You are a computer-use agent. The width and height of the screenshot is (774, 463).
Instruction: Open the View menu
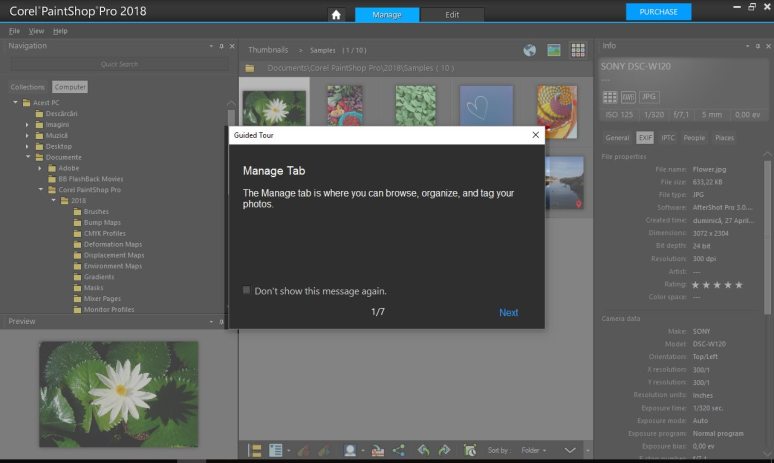36,31
